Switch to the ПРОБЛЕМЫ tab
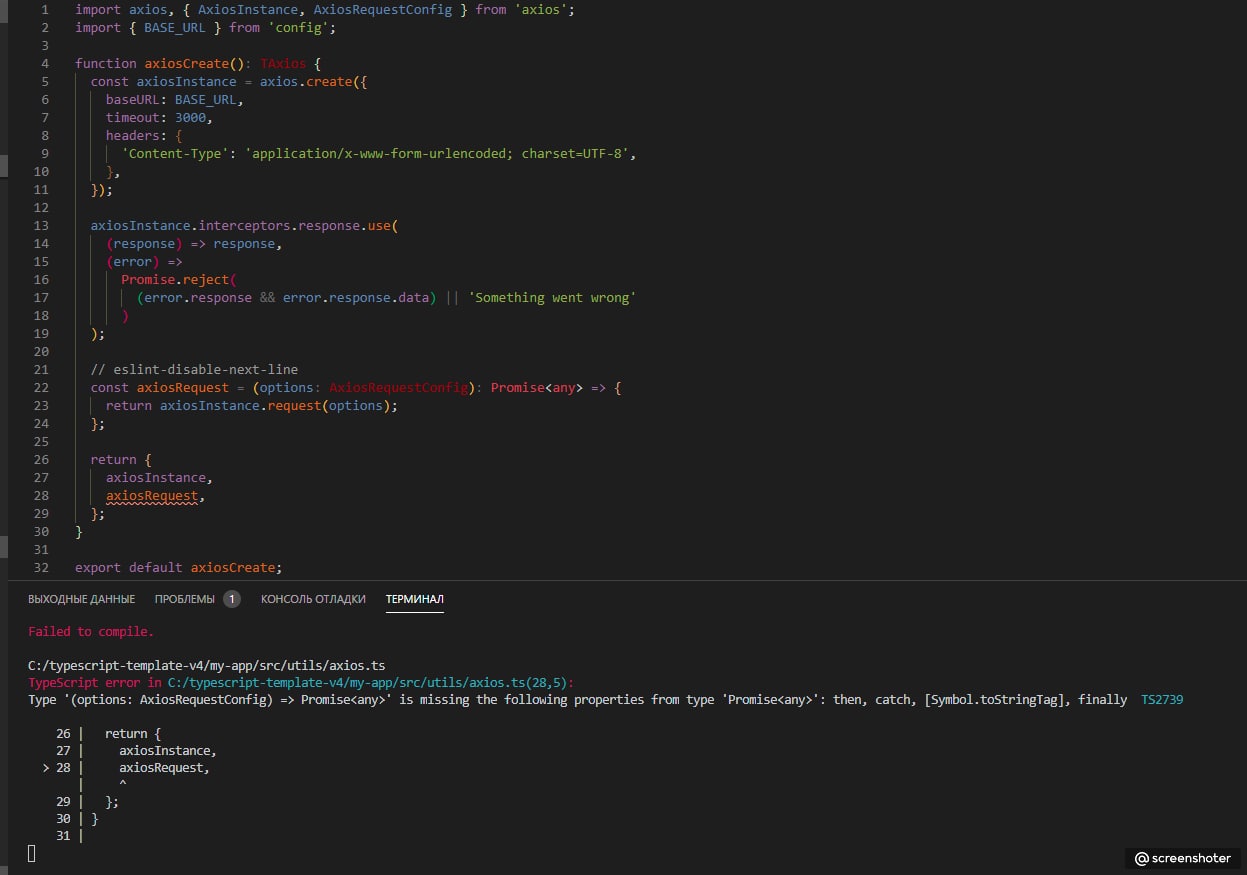The image size is (1247, 875). tap(184, 599)
